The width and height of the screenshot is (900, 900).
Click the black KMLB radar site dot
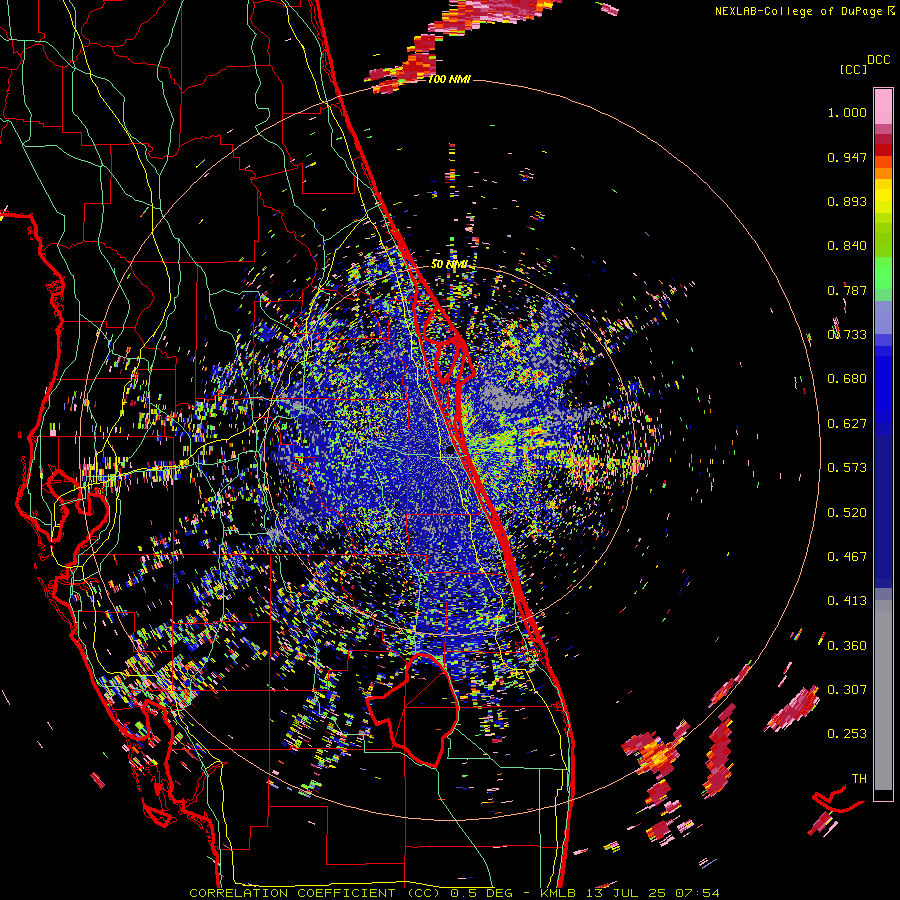pyautogui.click(x=450, y=451)
